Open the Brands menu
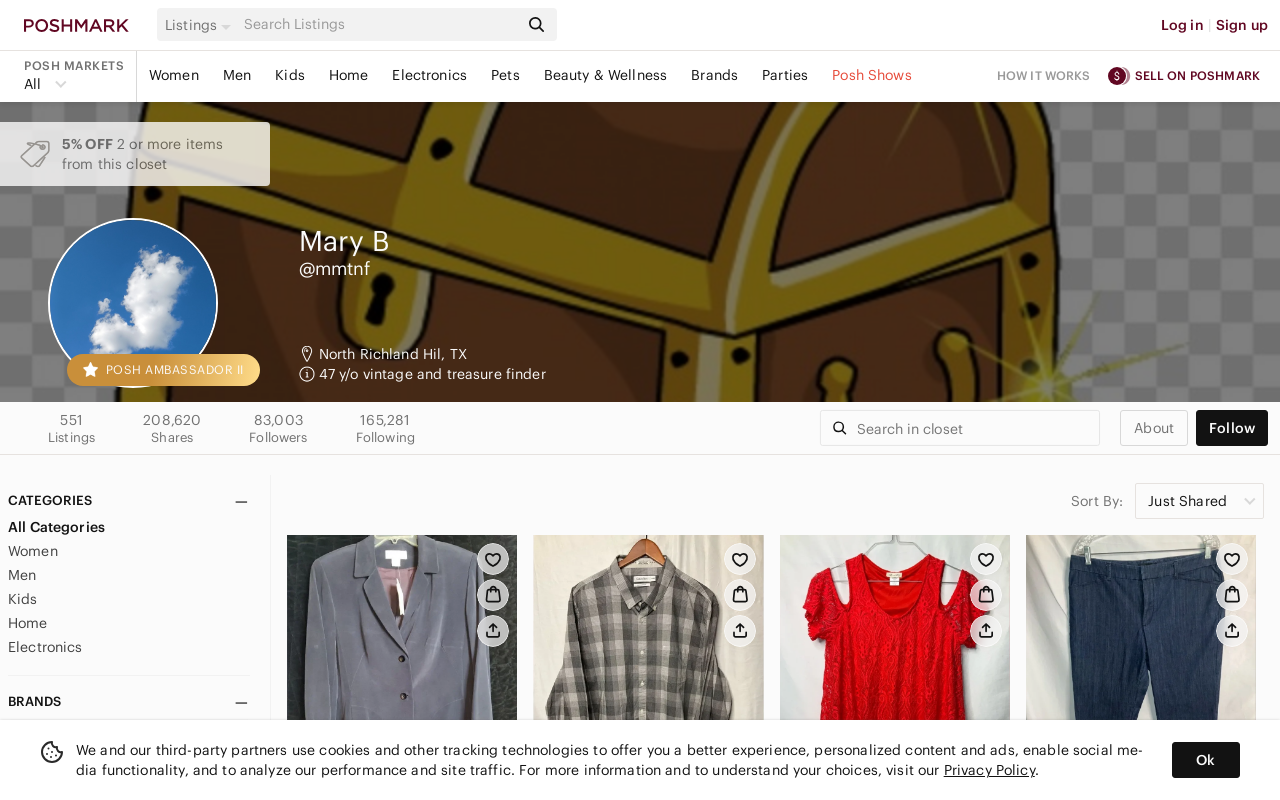The height and width of the screenshot is (800, 1280). pos(714,75)
